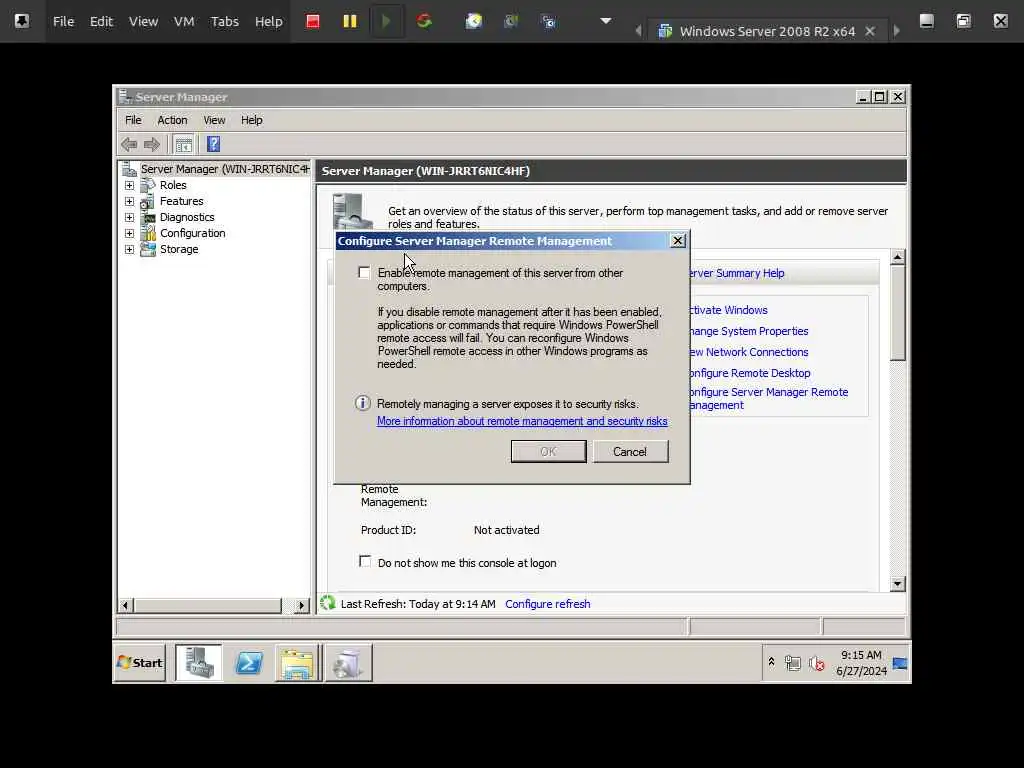Click the Configure refresh link
The image size is (1024, 768).
[548, 604]
